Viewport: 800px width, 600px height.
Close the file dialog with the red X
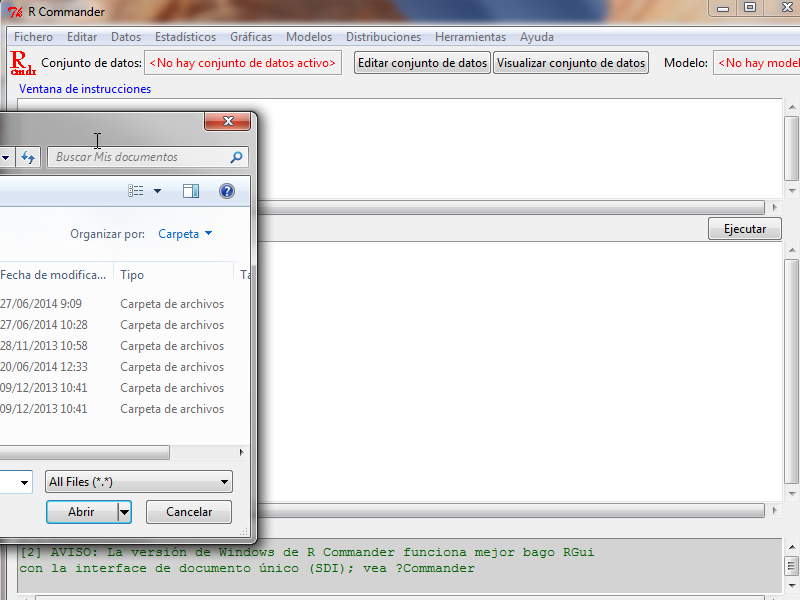(x=227, y=121)
